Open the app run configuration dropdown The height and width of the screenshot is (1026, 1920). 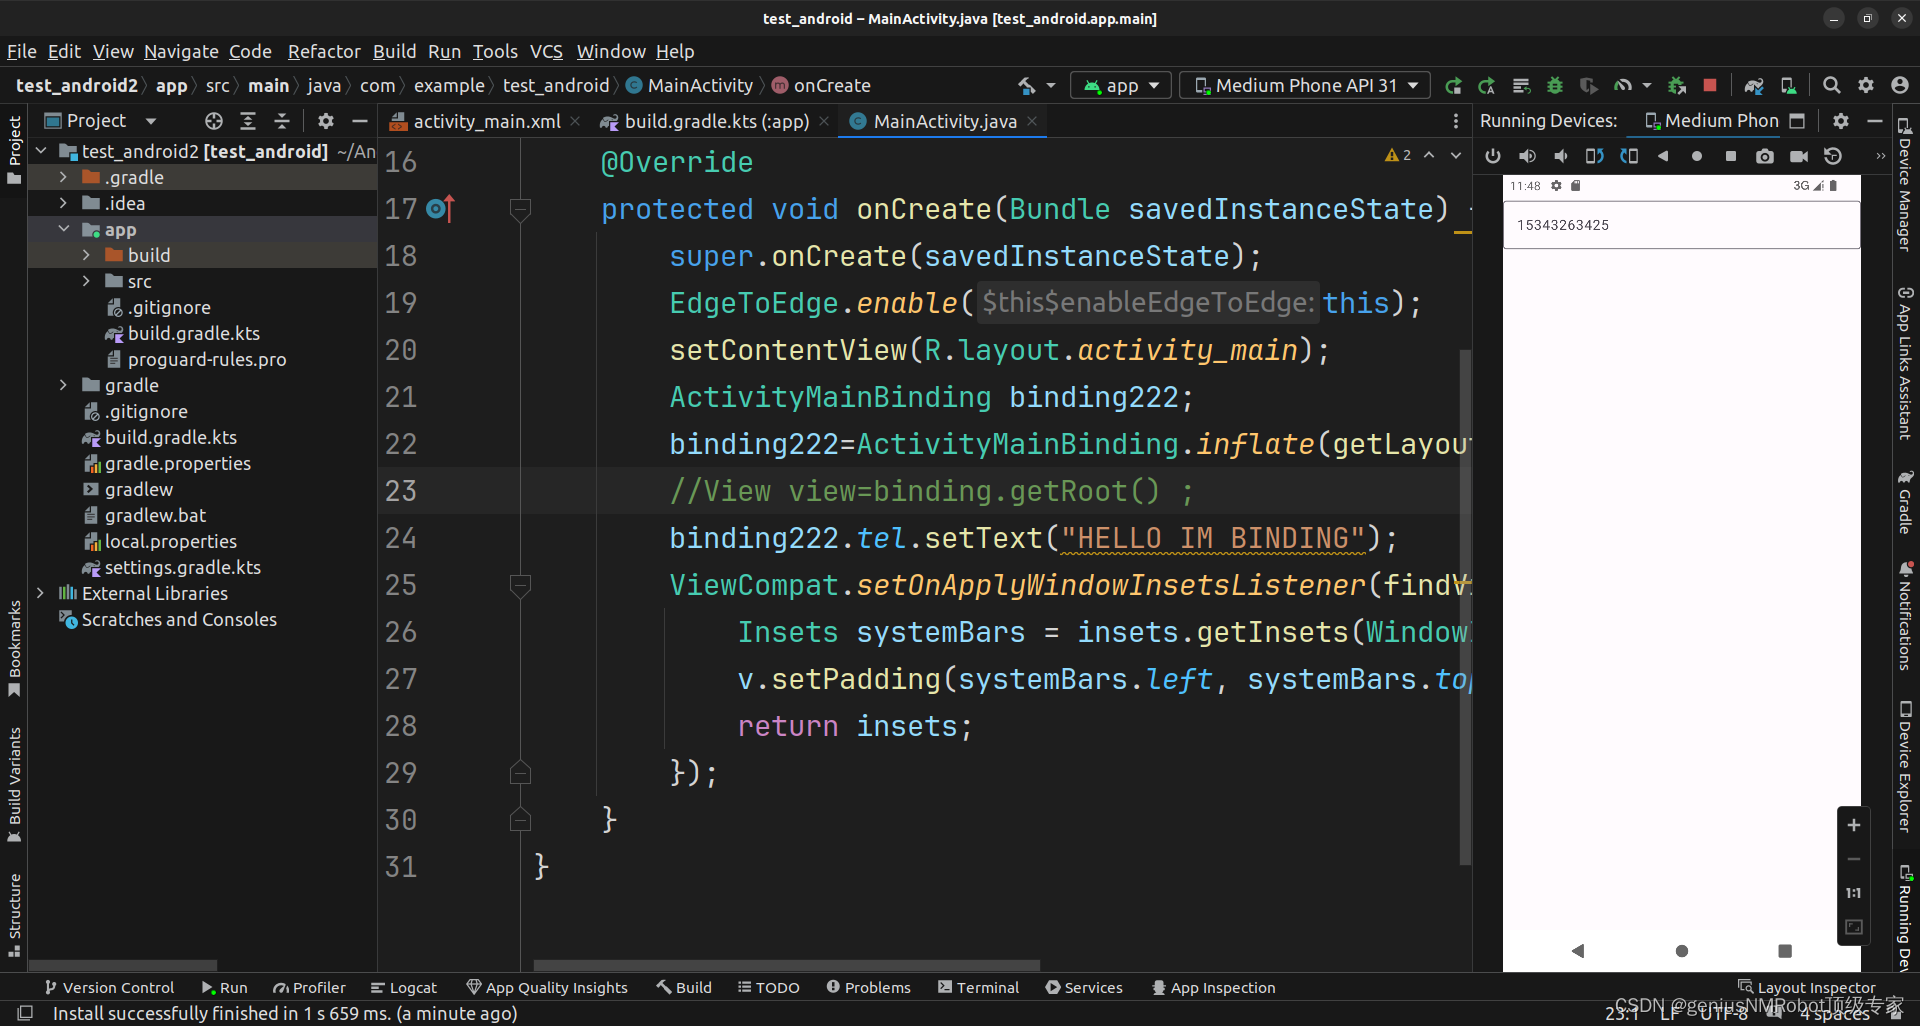coord(1120,85)
